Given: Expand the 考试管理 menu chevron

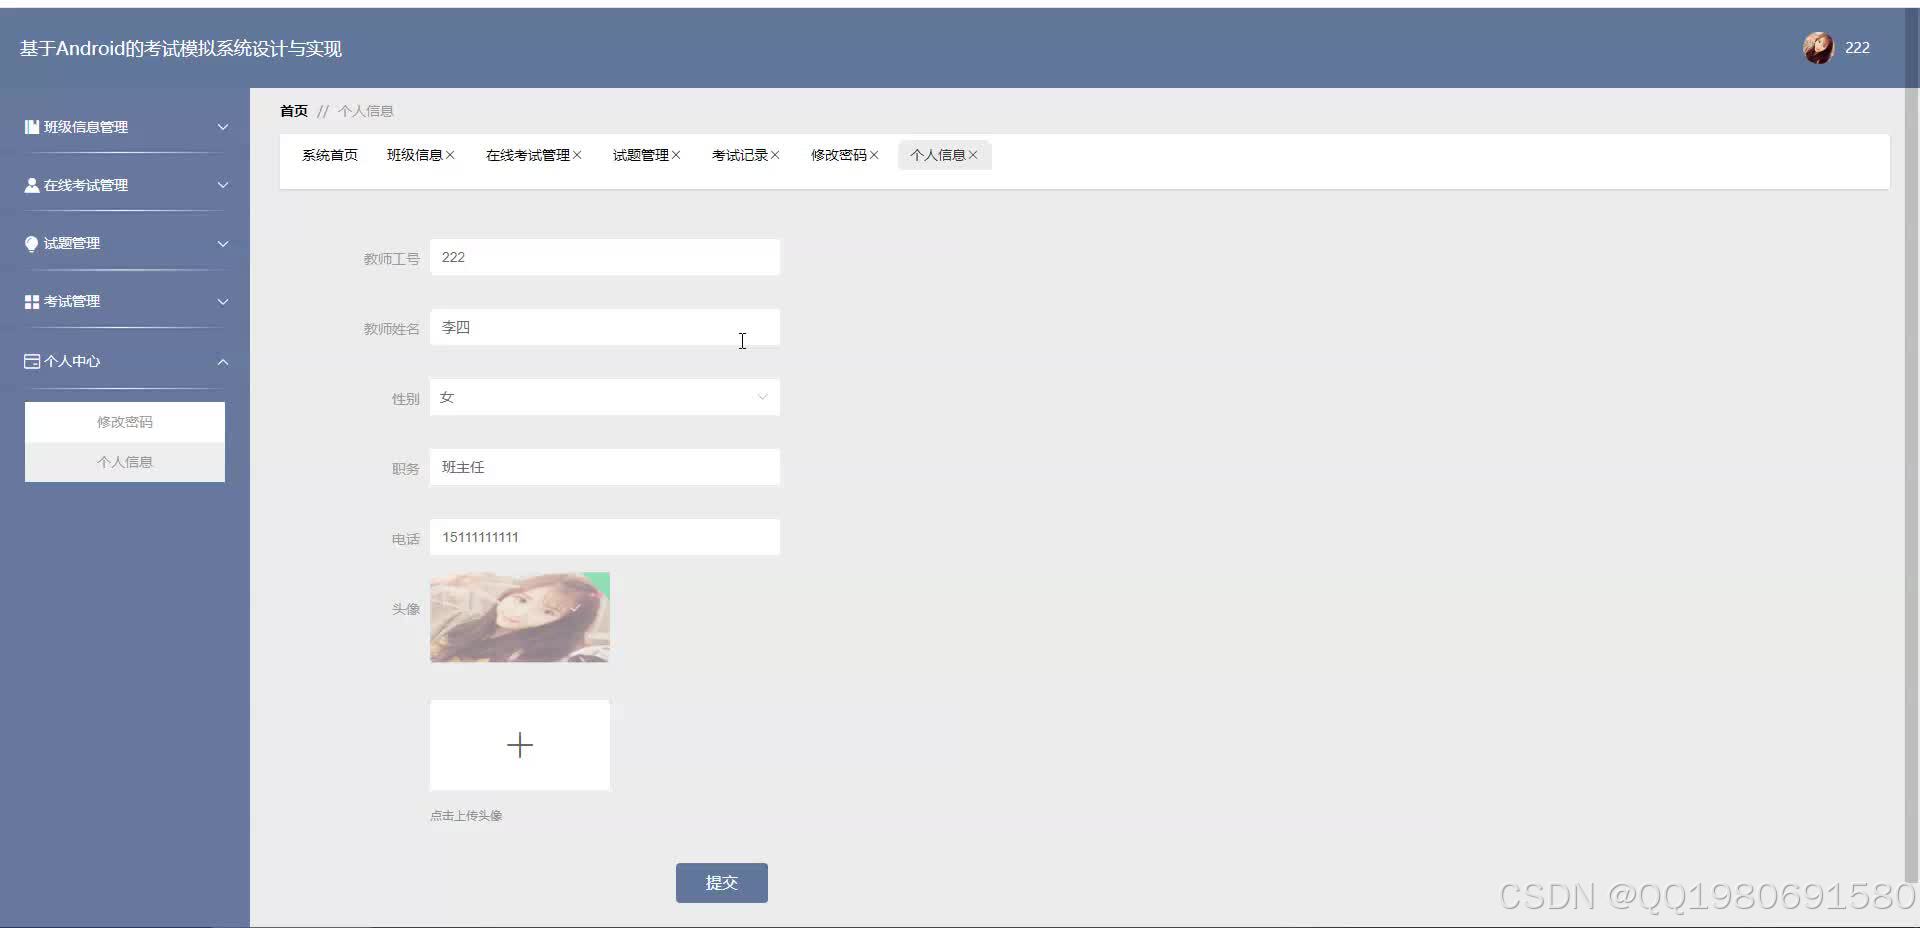Looking at the screenshot, I should click(x=223, y=302).
